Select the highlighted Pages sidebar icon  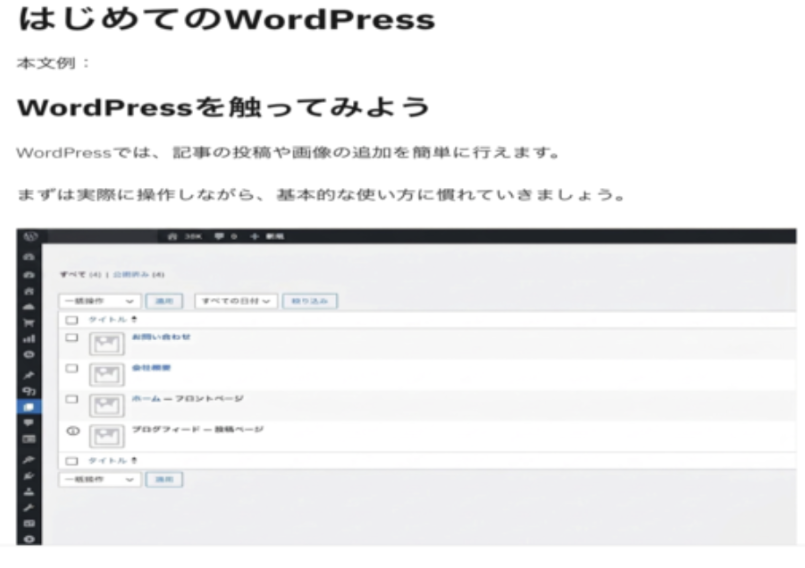(x=29, y=407)
